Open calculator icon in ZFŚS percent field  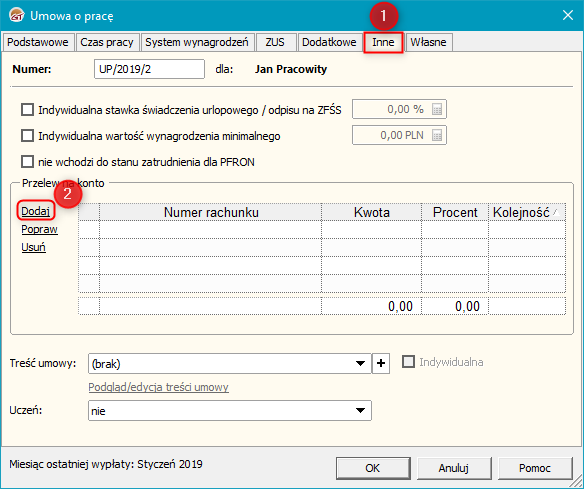pos(437,109)
